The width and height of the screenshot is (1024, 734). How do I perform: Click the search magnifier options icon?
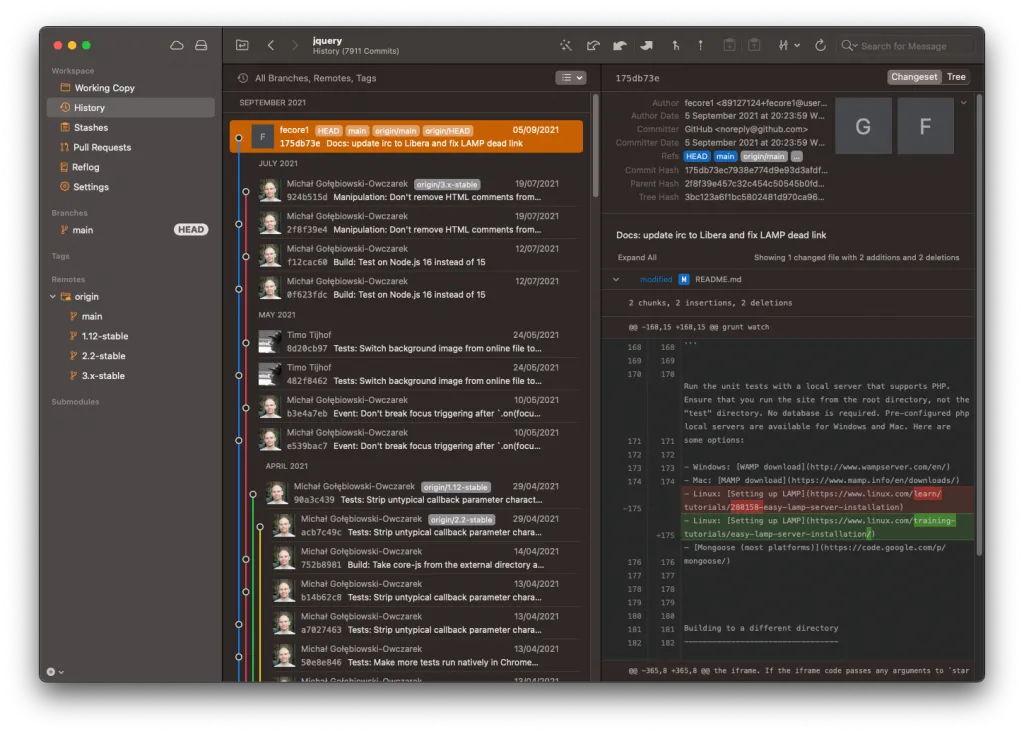coord(849,46)
